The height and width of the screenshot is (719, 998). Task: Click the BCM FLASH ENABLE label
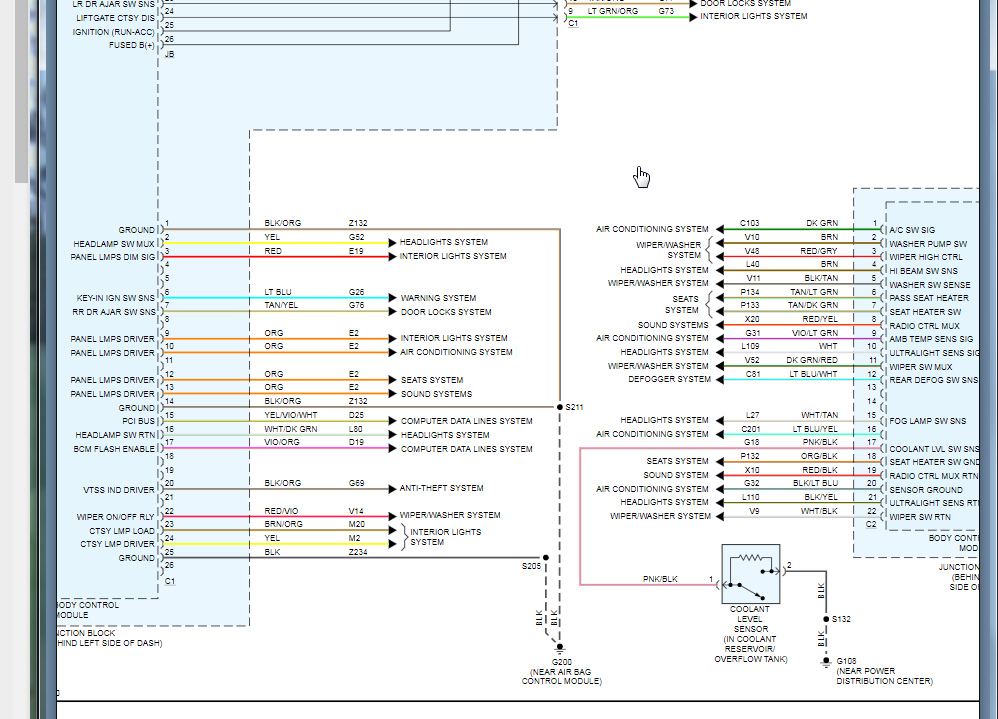tap(113, 449)
